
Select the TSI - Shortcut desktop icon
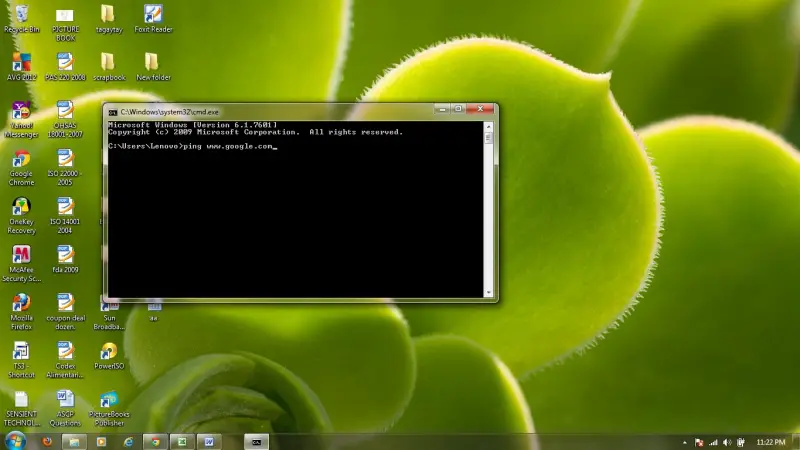(21, 360)
